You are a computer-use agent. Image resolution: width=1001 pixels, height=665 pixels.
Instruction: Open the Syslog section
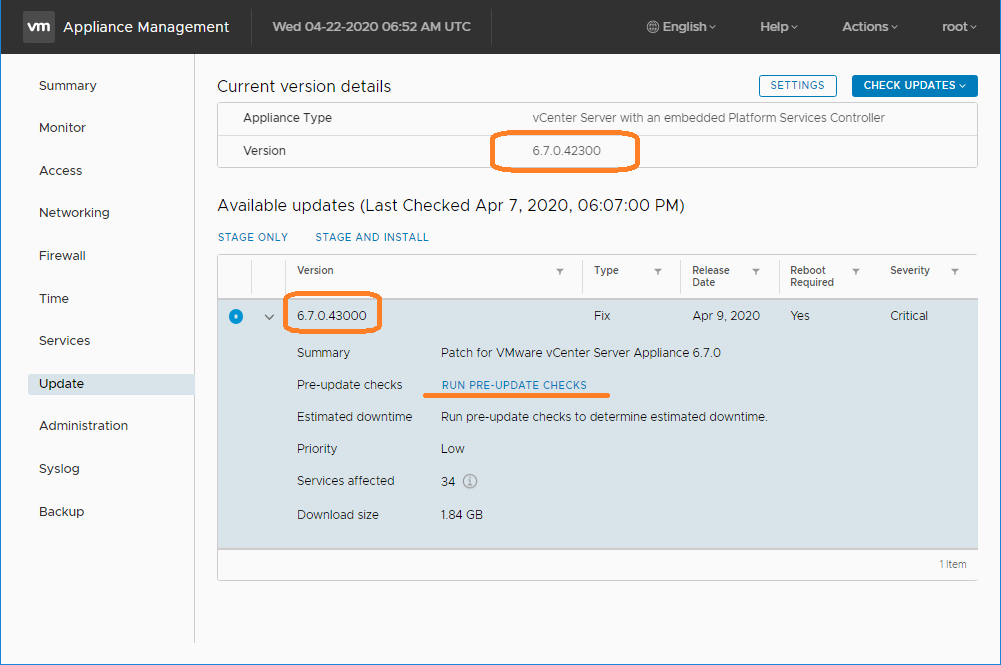click(59, 468)
